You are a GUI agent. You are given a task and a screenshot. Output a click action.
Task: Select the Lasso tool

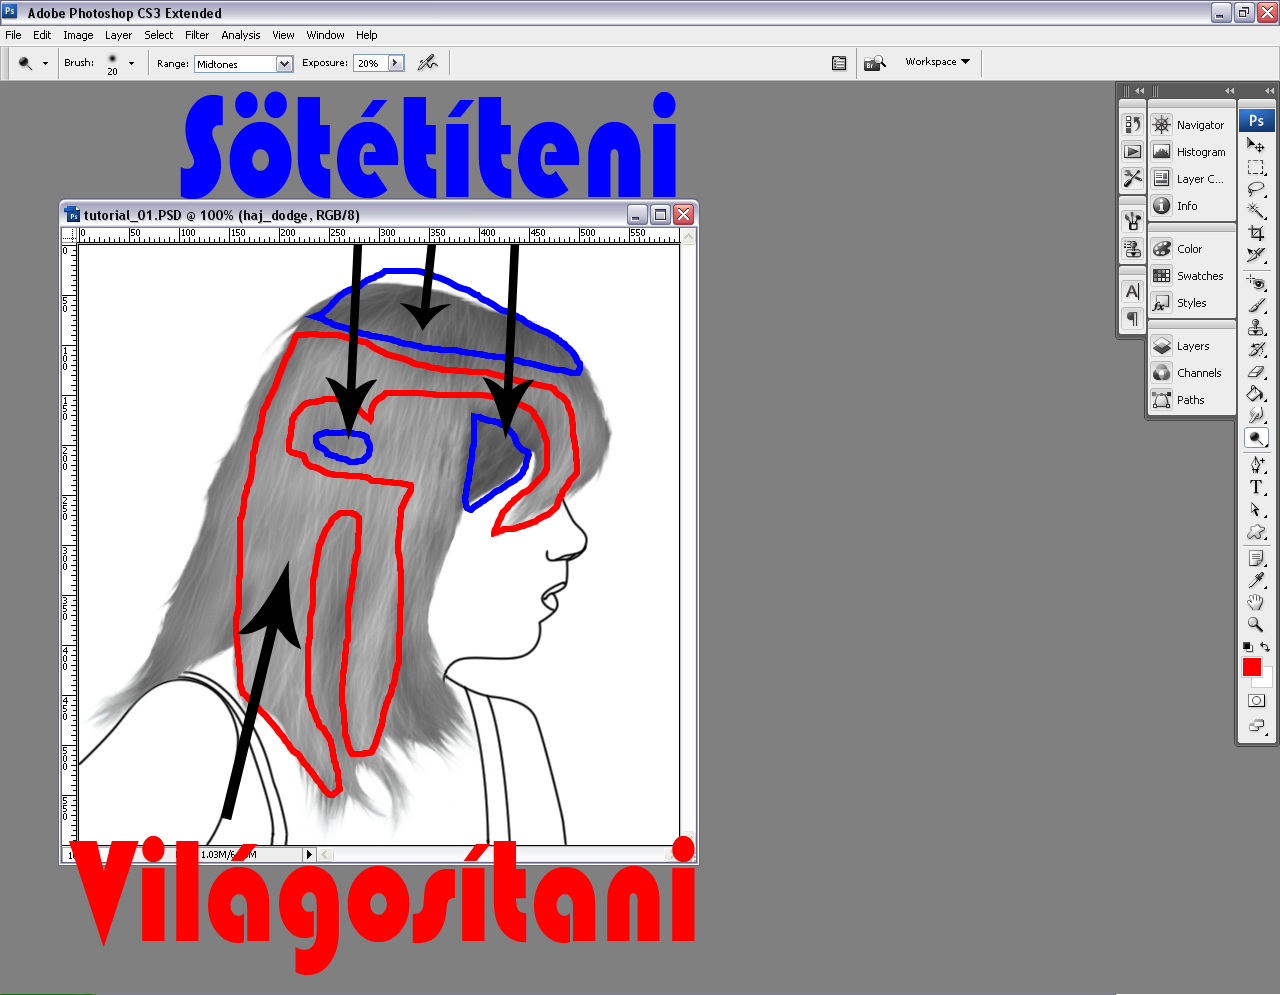tap(1256, 189)
